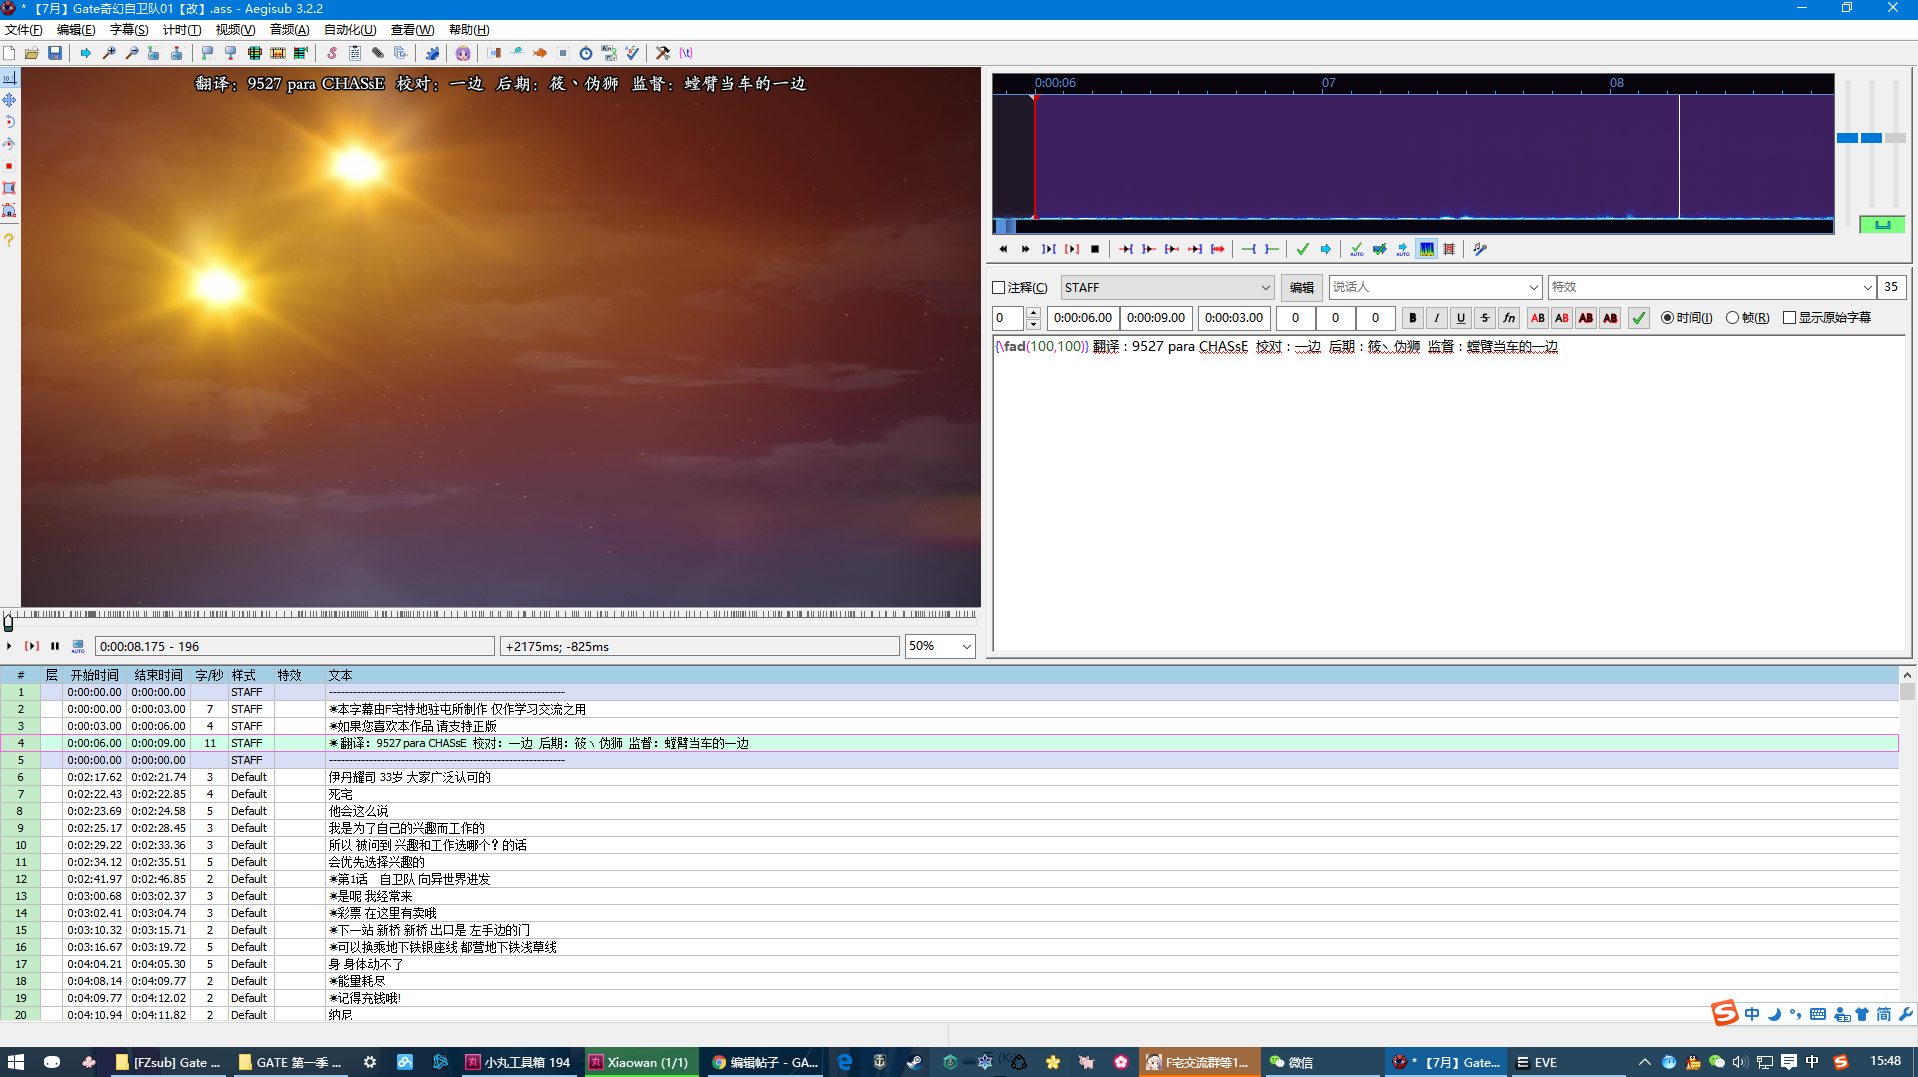Toggle strikeout formatting button
Image resolution: width=1918 pixels, height=1077 pixels.
[1485, 318]
